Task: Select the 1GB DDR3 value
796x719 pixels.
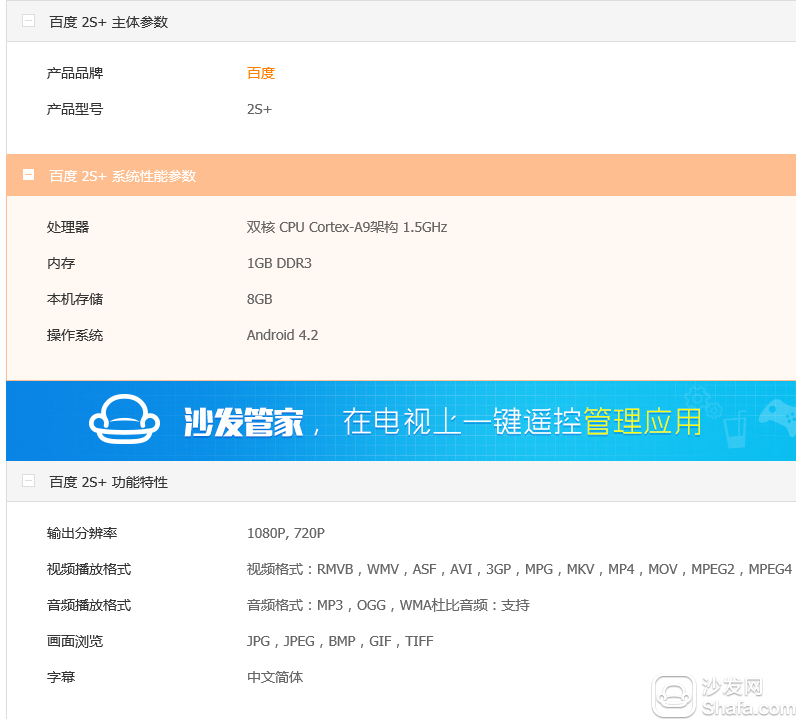Action: click(x=279, y=263)
